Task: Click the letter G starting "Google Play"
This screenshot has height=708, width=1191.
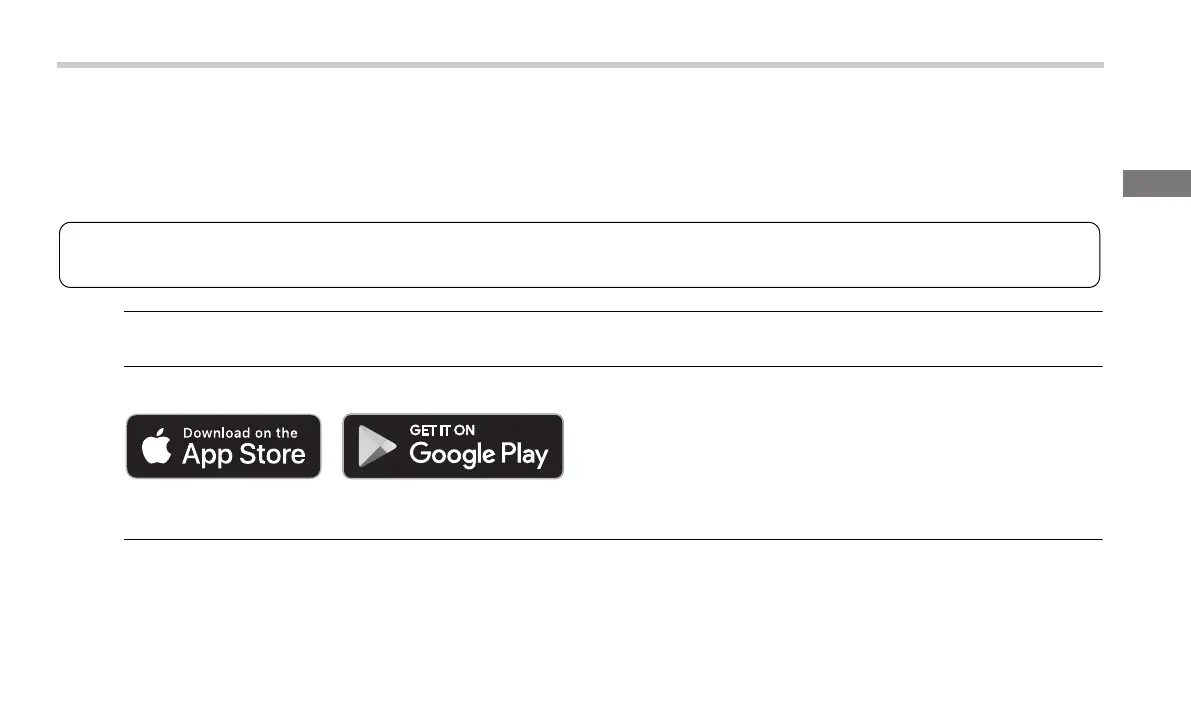Action: pos(419,455)
